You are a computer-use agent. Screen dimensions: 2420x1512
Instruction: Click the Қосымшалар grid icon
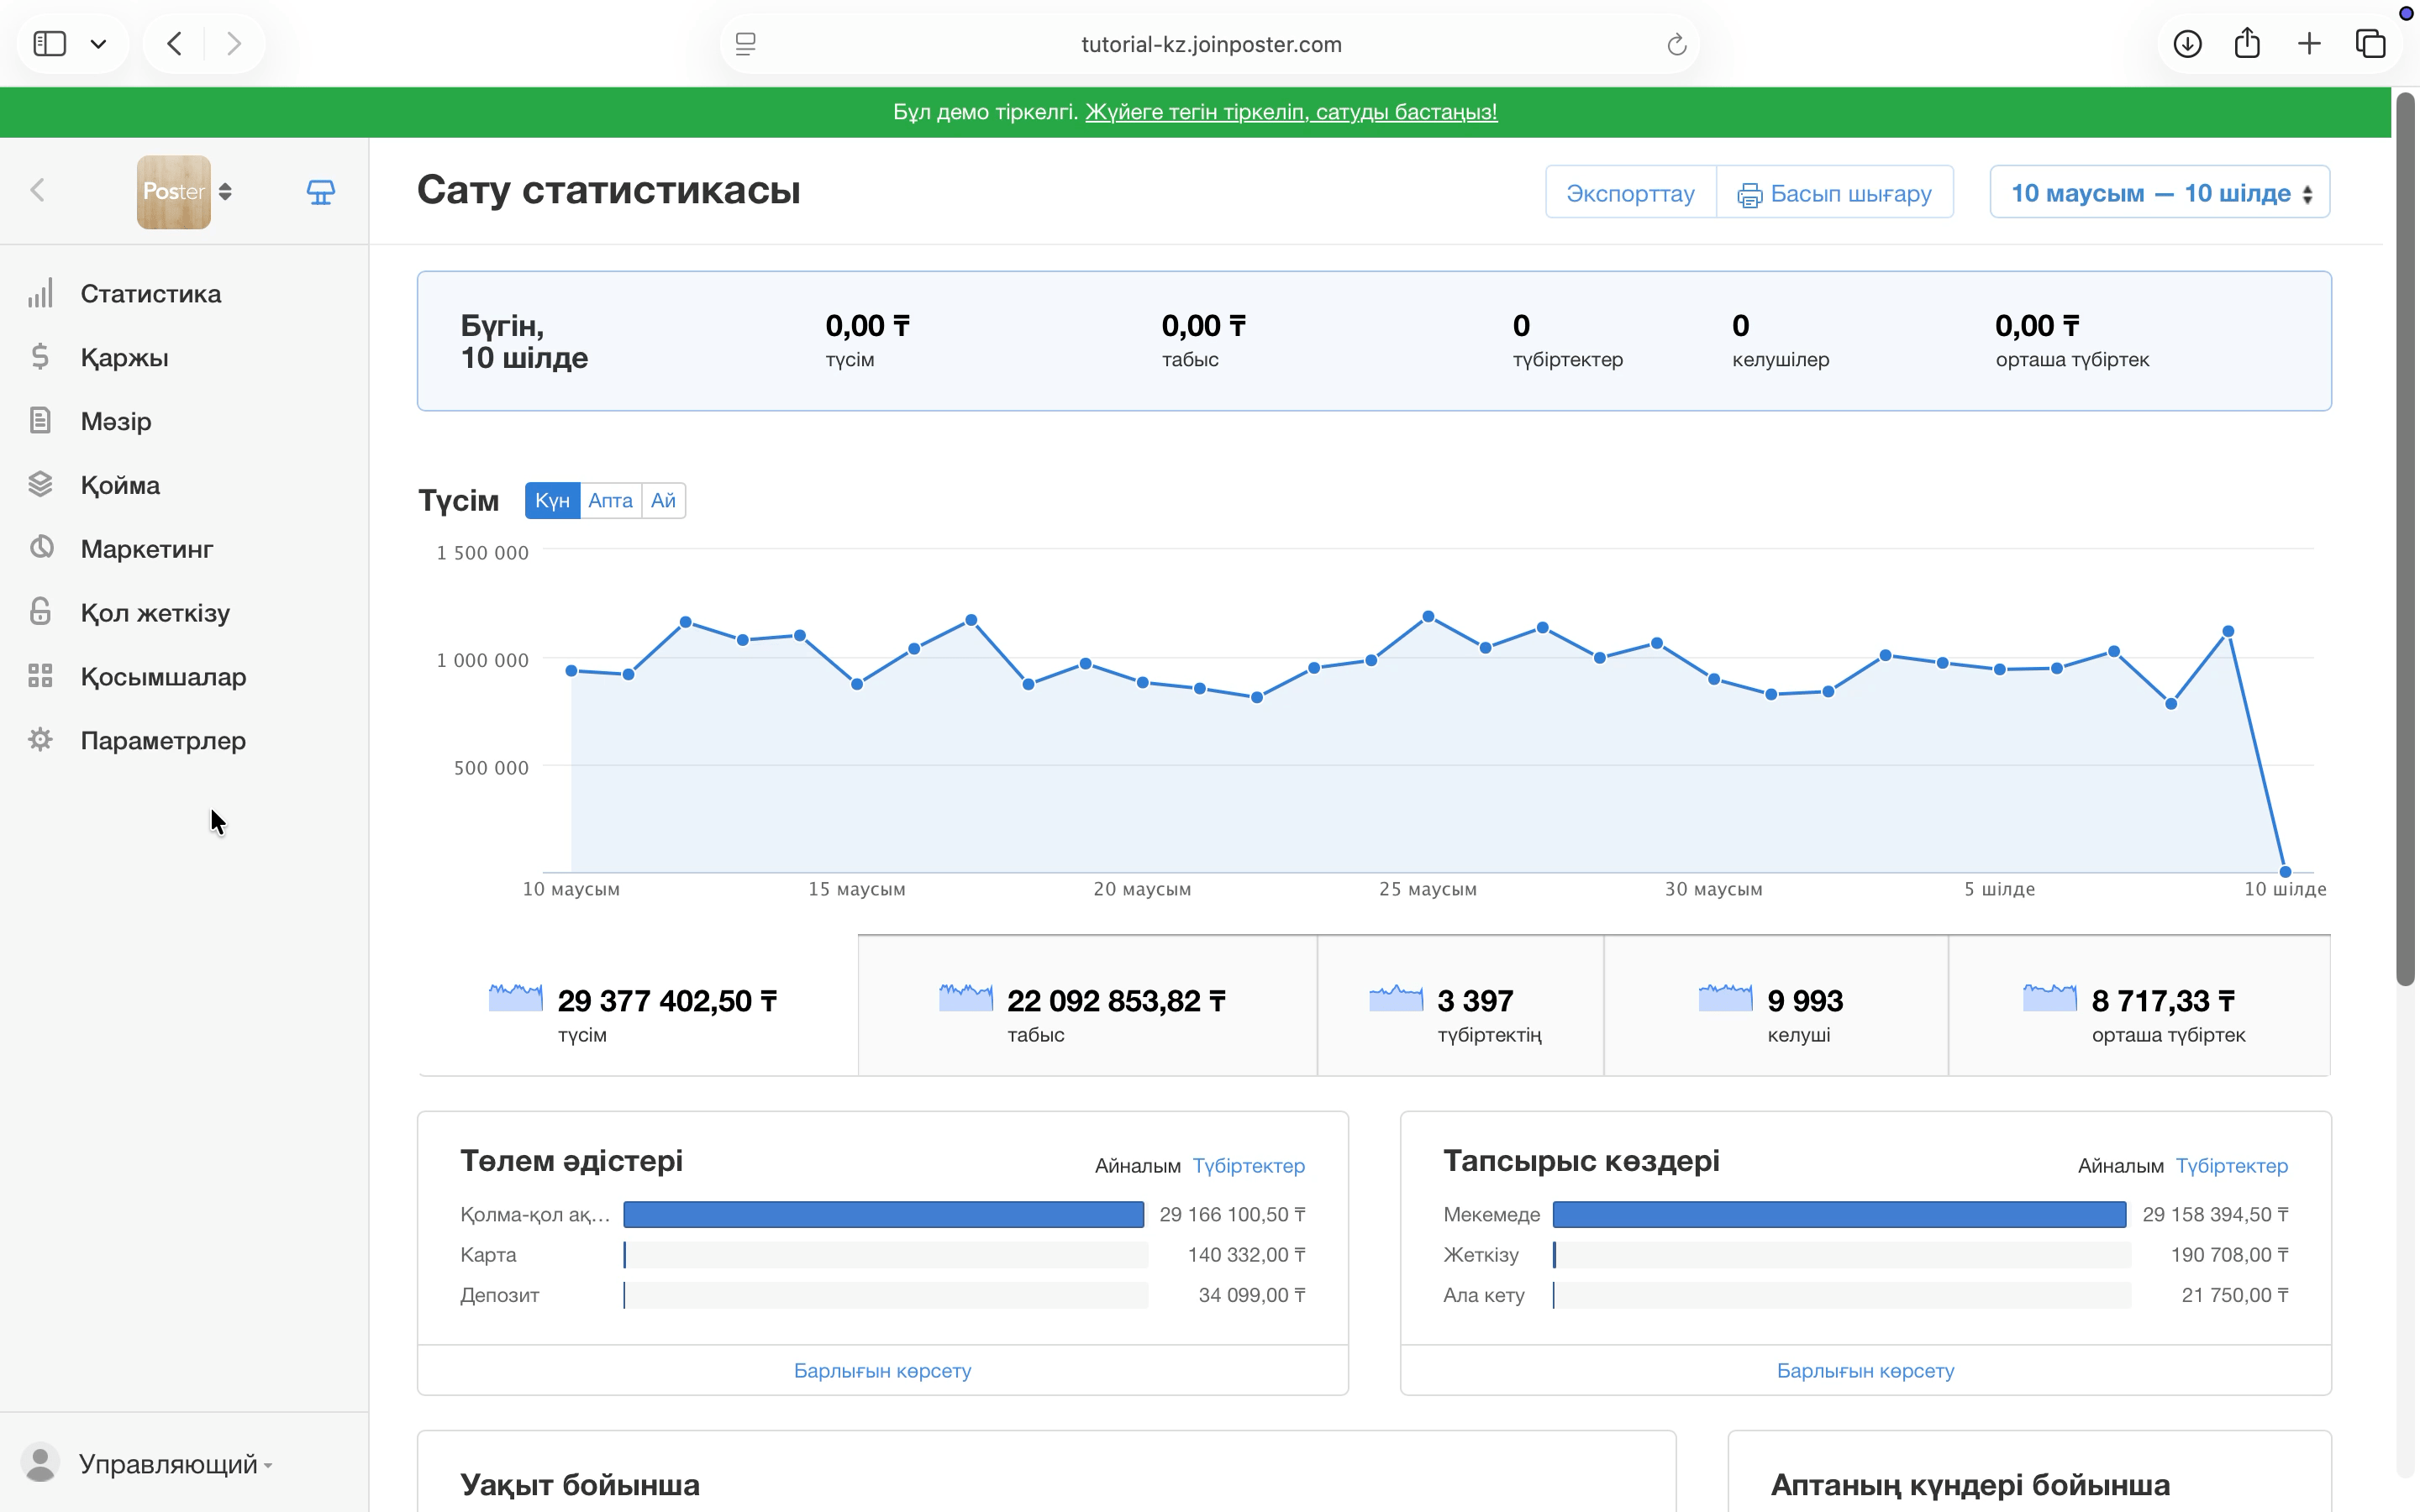(40, 676)
